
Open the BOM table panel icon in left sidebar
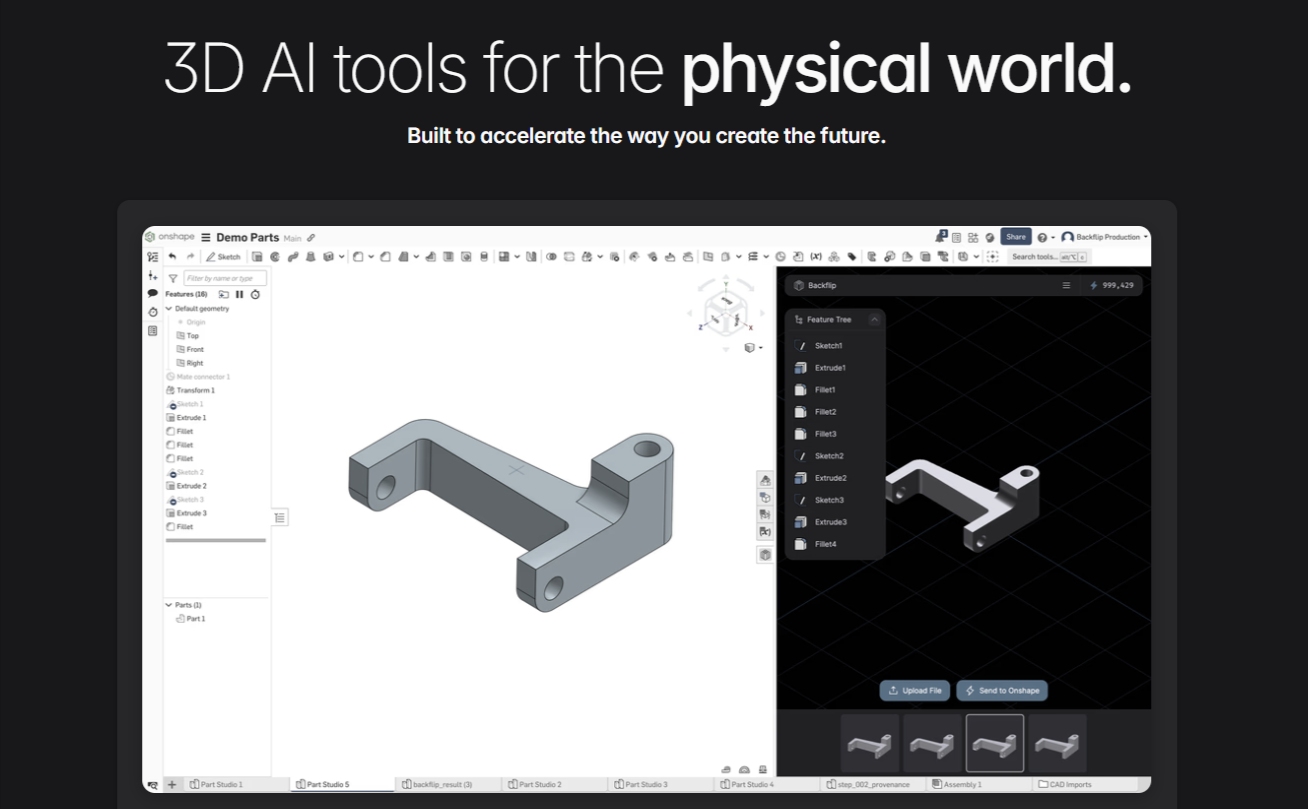[x=153, y=330]
